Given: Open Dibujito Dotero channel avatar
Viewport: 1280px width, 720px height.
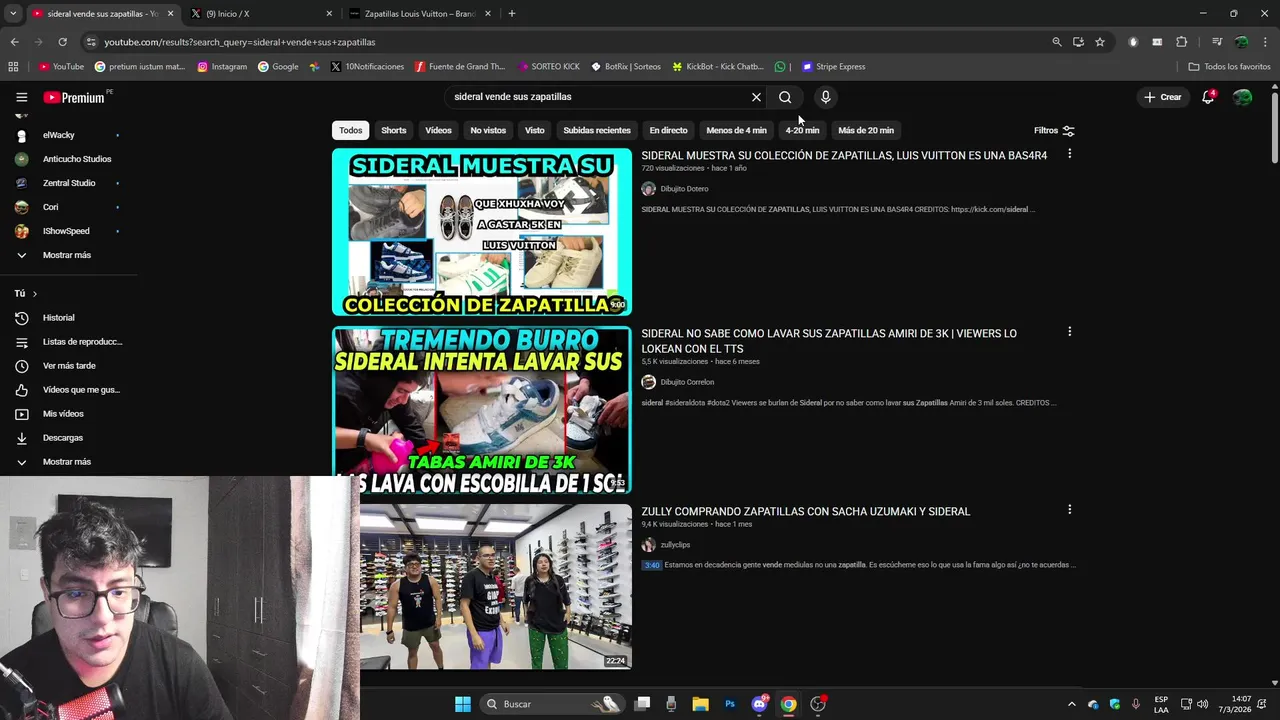Looking at the screenshot, I should tap(648, 189).
